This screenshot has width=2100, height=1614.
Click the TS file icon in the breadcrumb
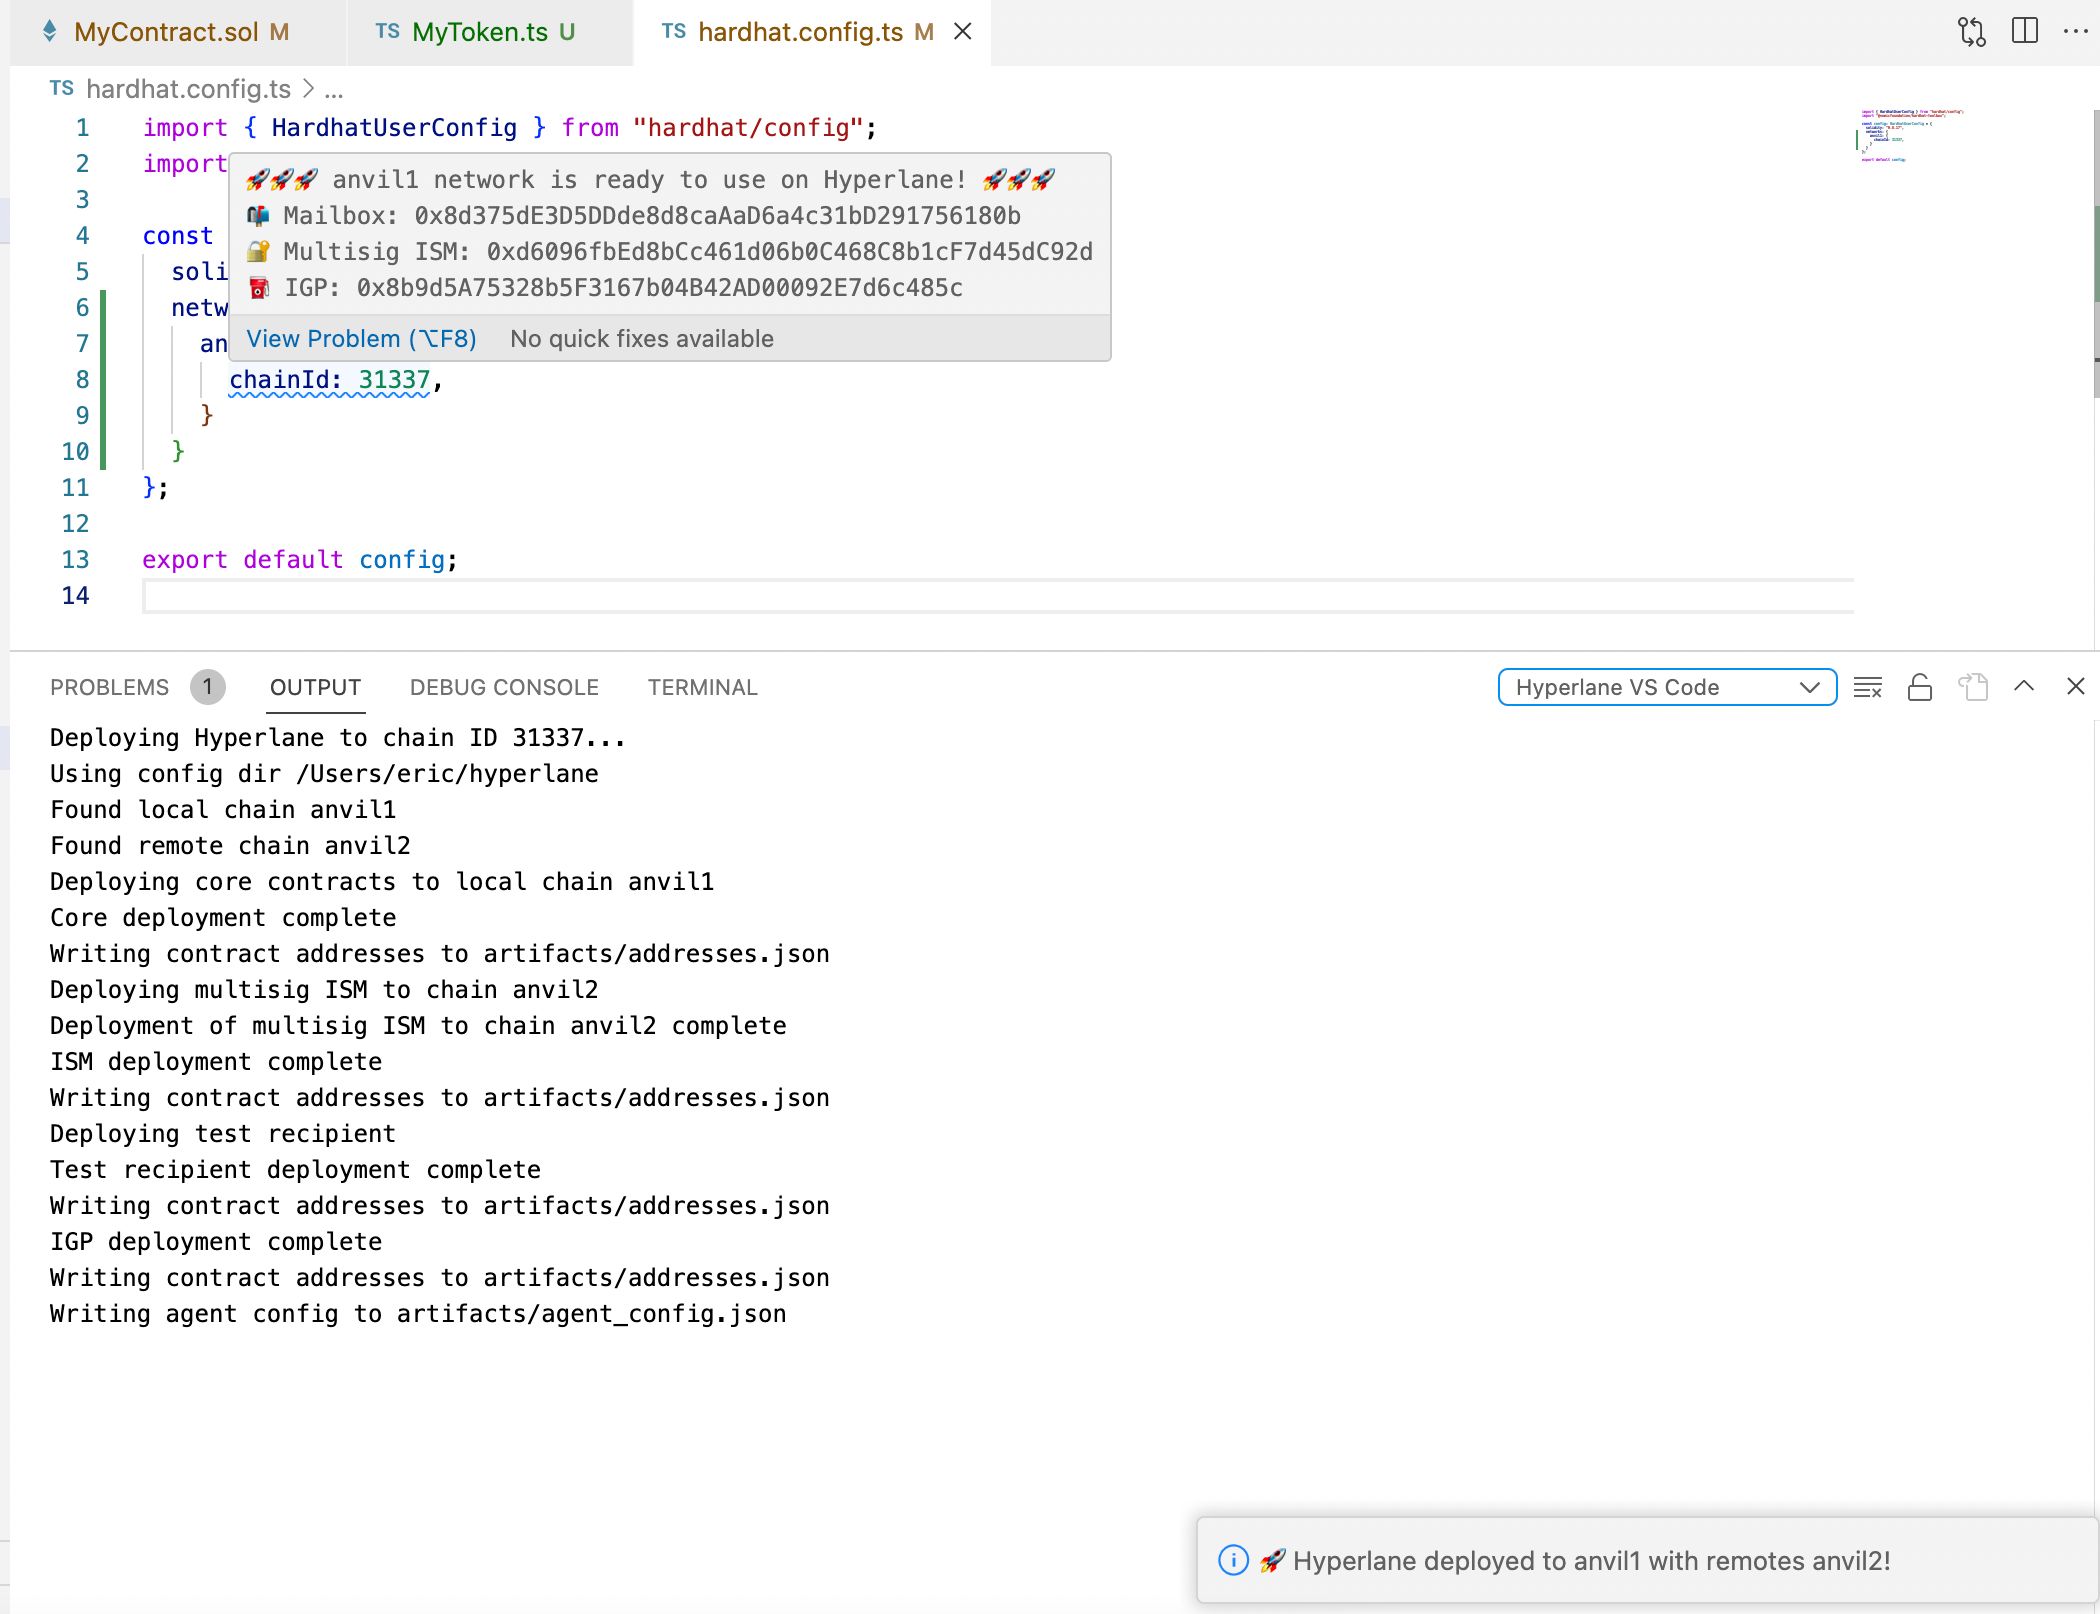pyautogui.click(x=62, y=88)
